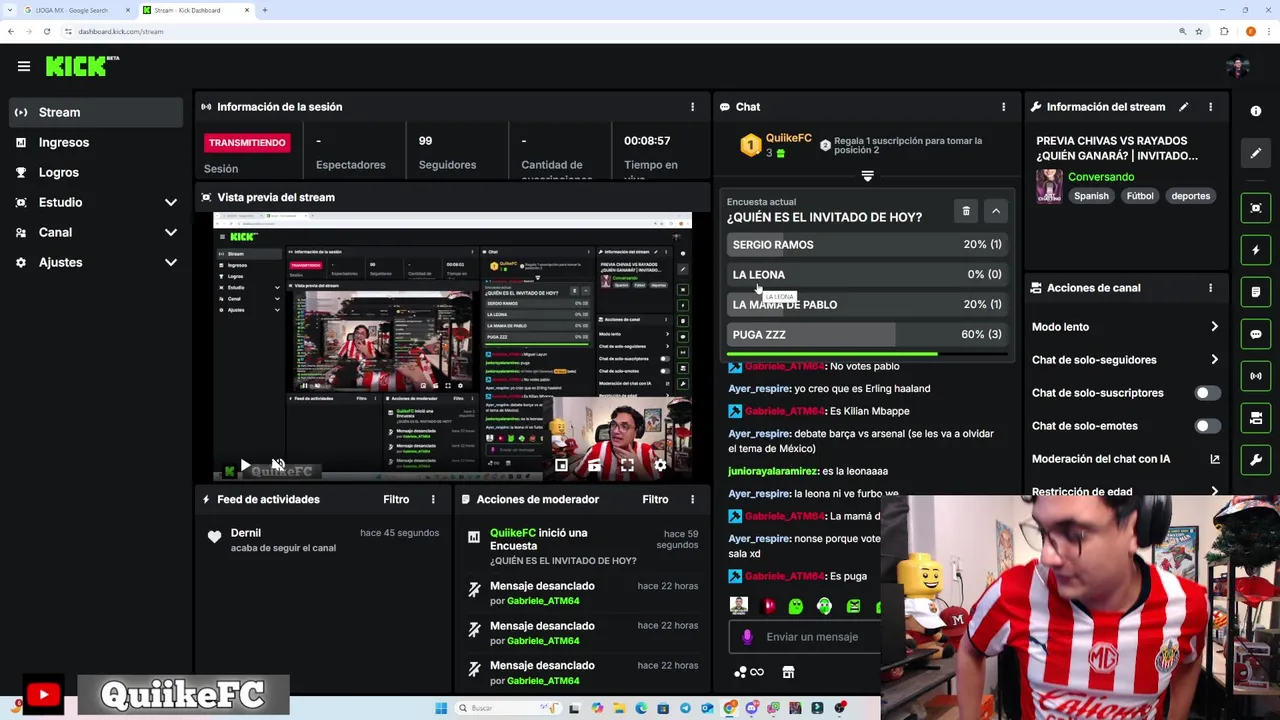Open options menu of Información de la sesión
The width and height of the screenshot is (1280, 720).
pyautogui.click(x=692, y=107)
